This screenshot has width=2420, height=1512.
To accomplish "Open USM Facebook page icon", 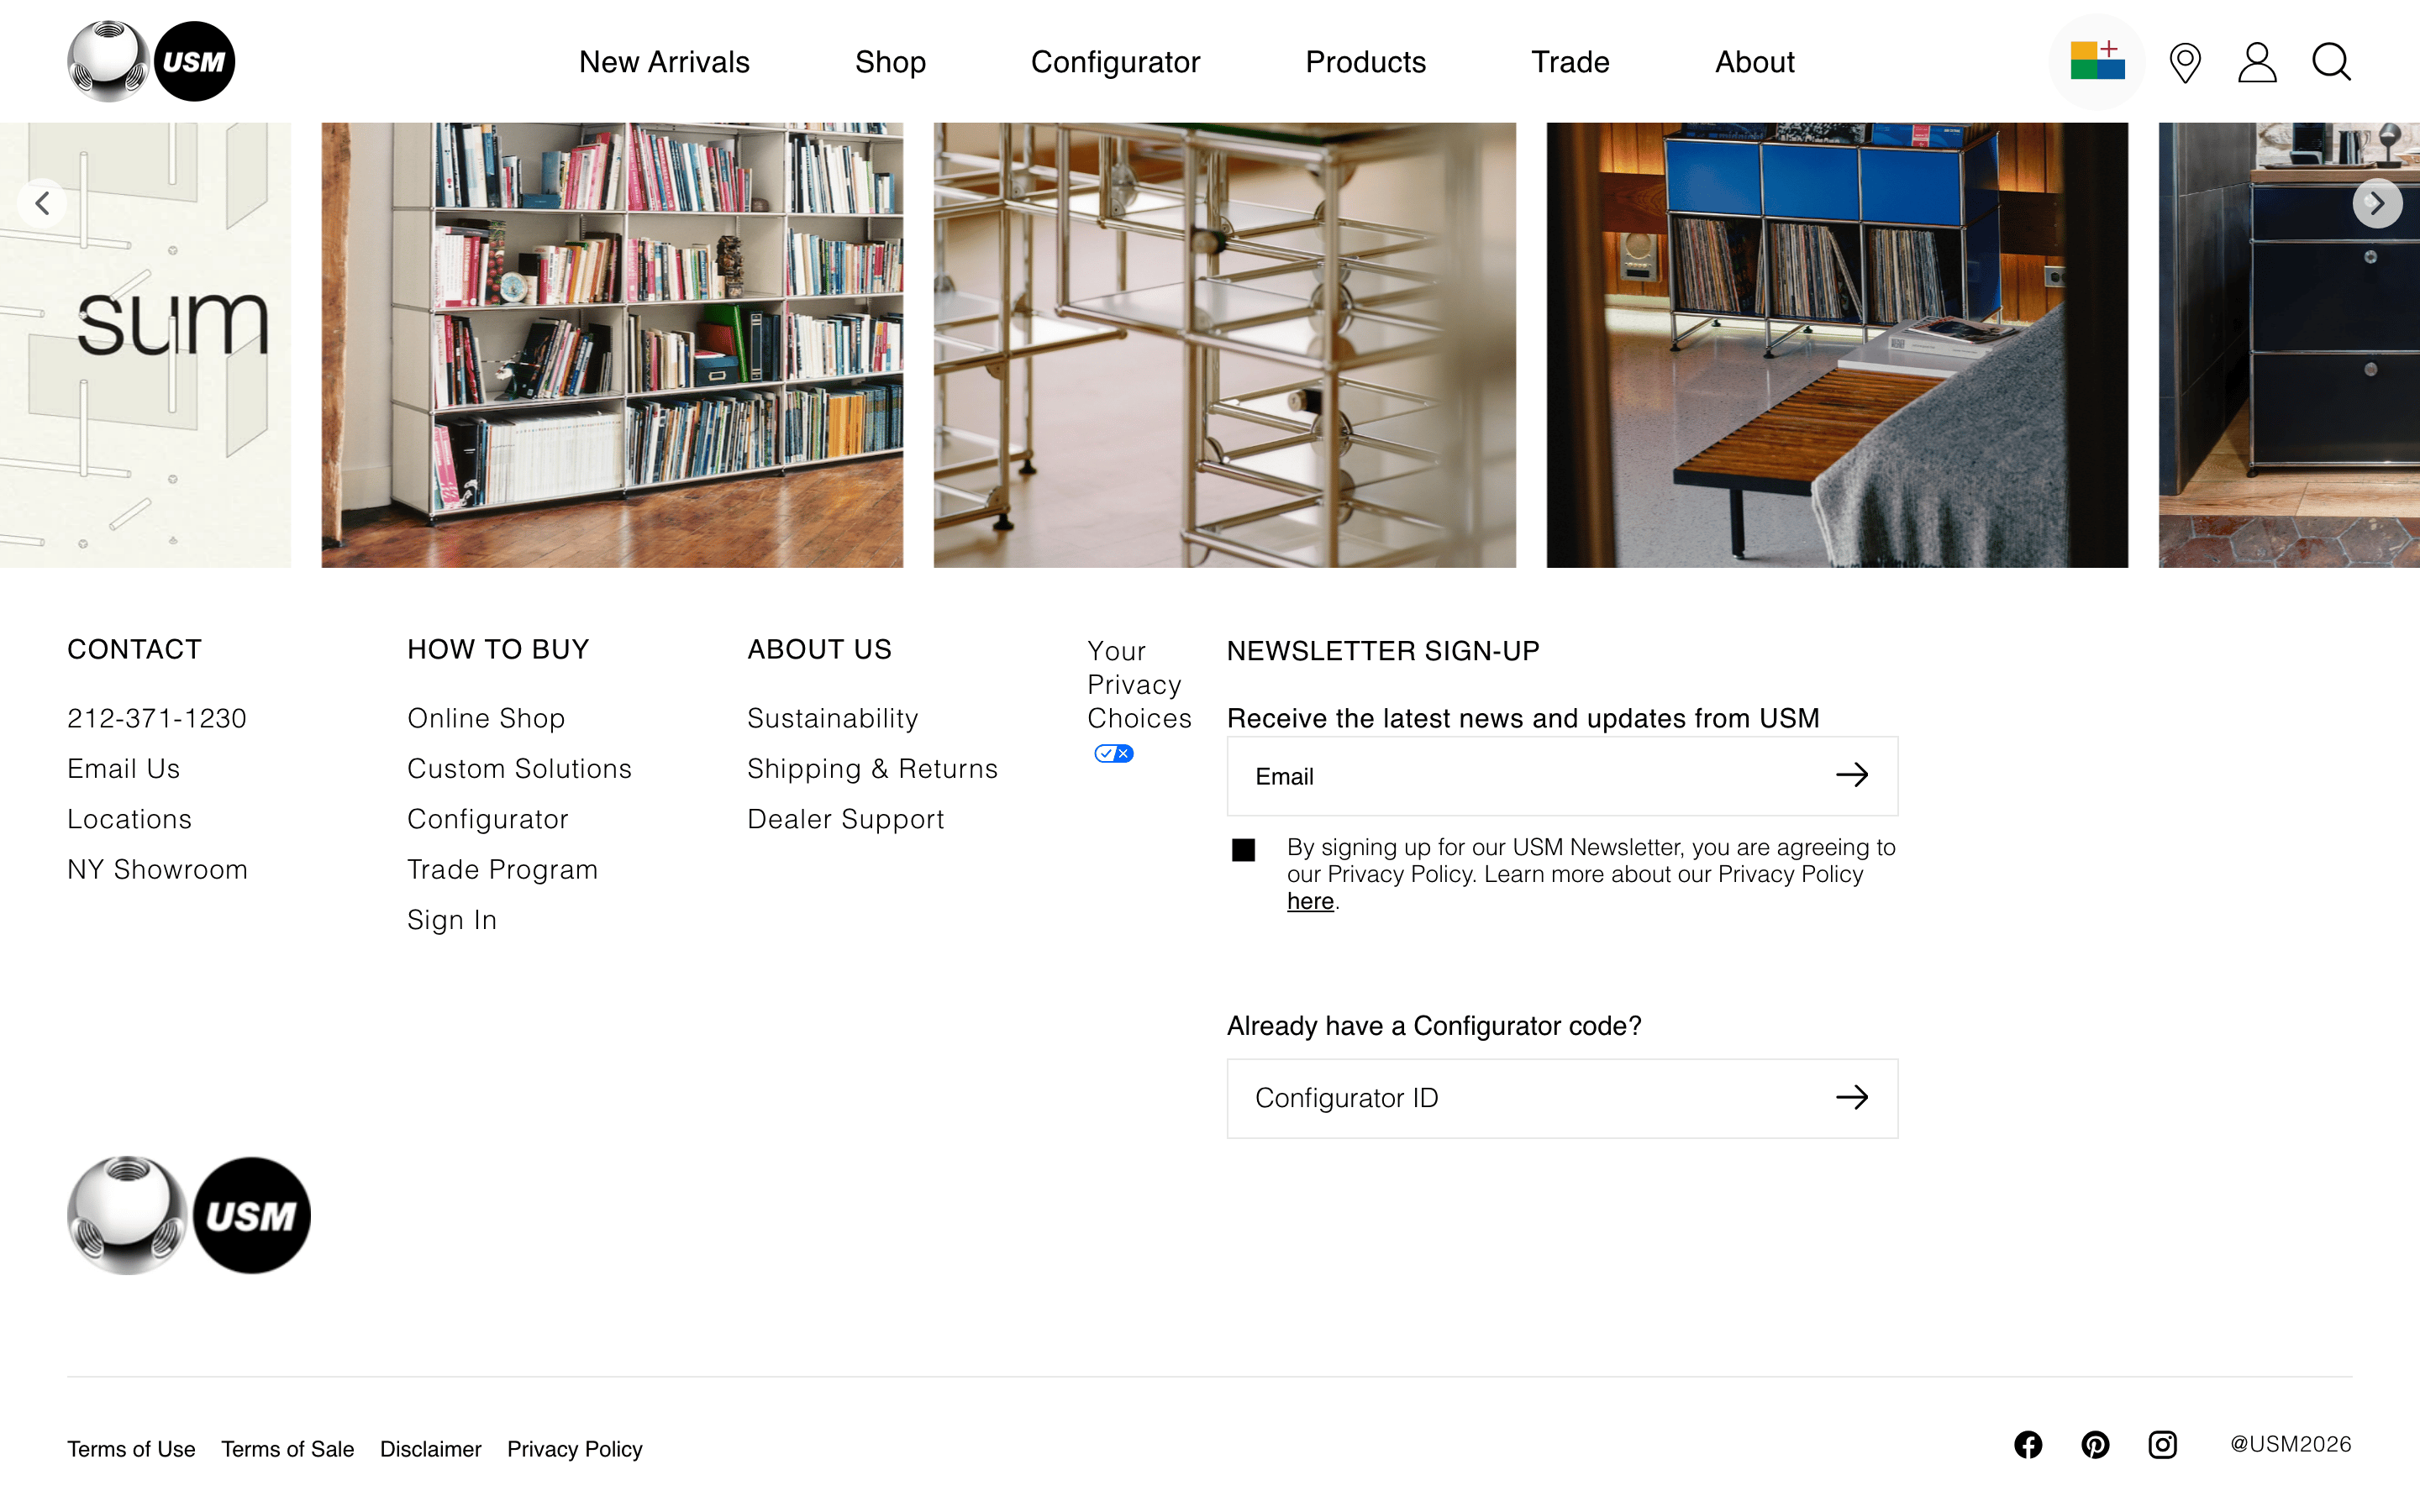I will (2028, 1444).
